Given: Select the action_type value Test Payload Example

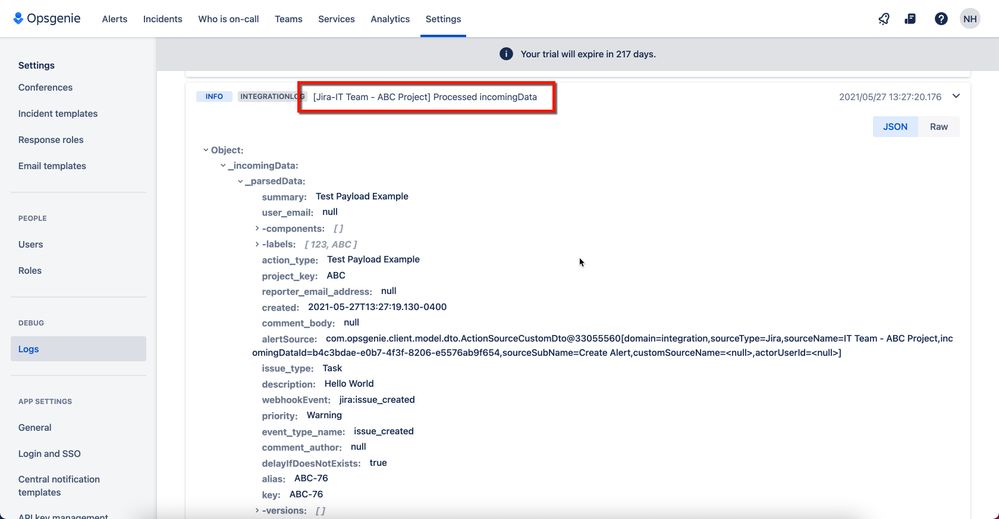Looking at the screenshot, I should 373,259.
